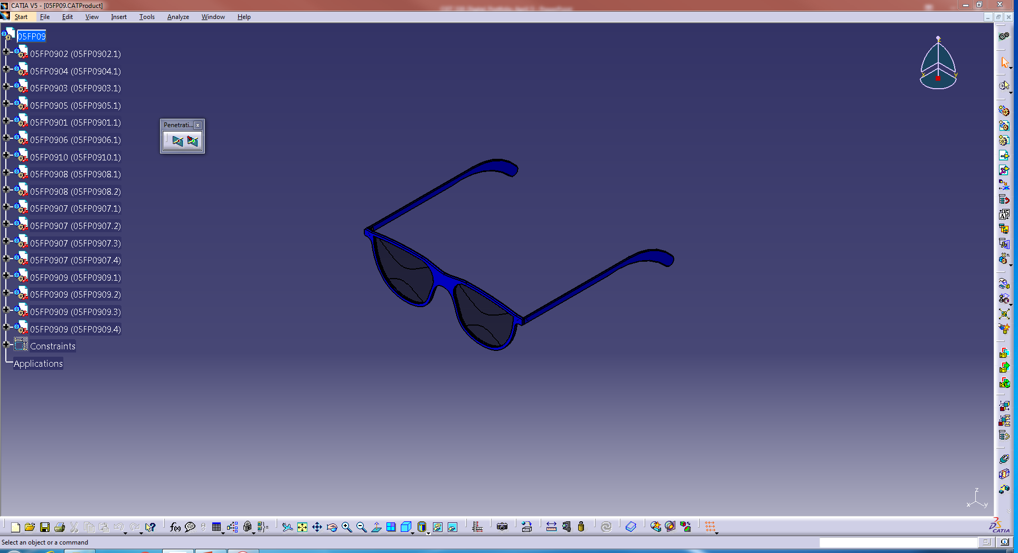
Task: Expand the 05FP0910 component node
Action: [x=7, y=157]
